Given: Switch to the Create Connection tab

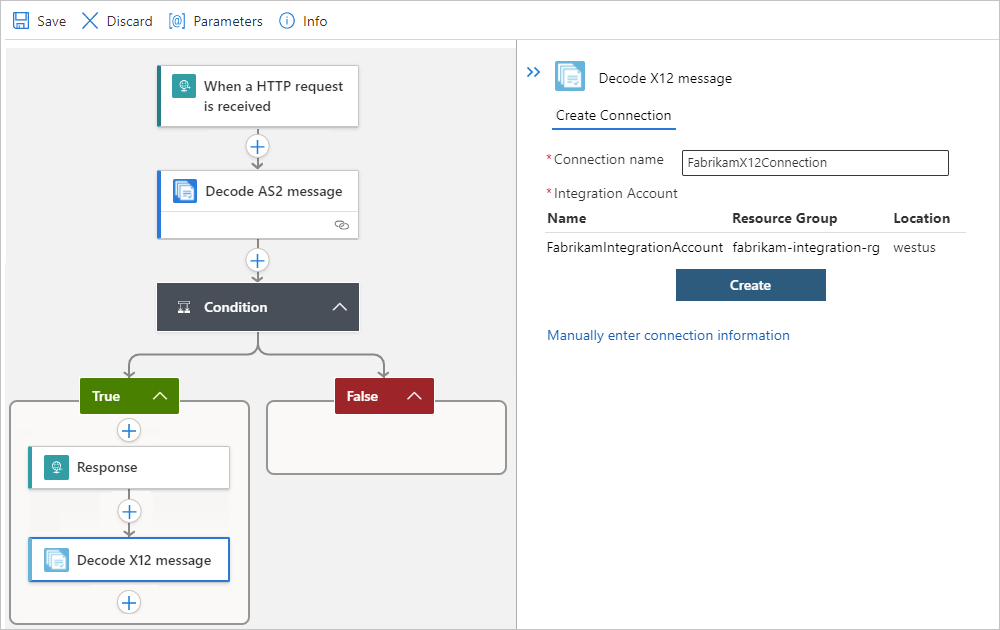Looking at the screenshot, I should pyautogui.click(x=614, y=115).
